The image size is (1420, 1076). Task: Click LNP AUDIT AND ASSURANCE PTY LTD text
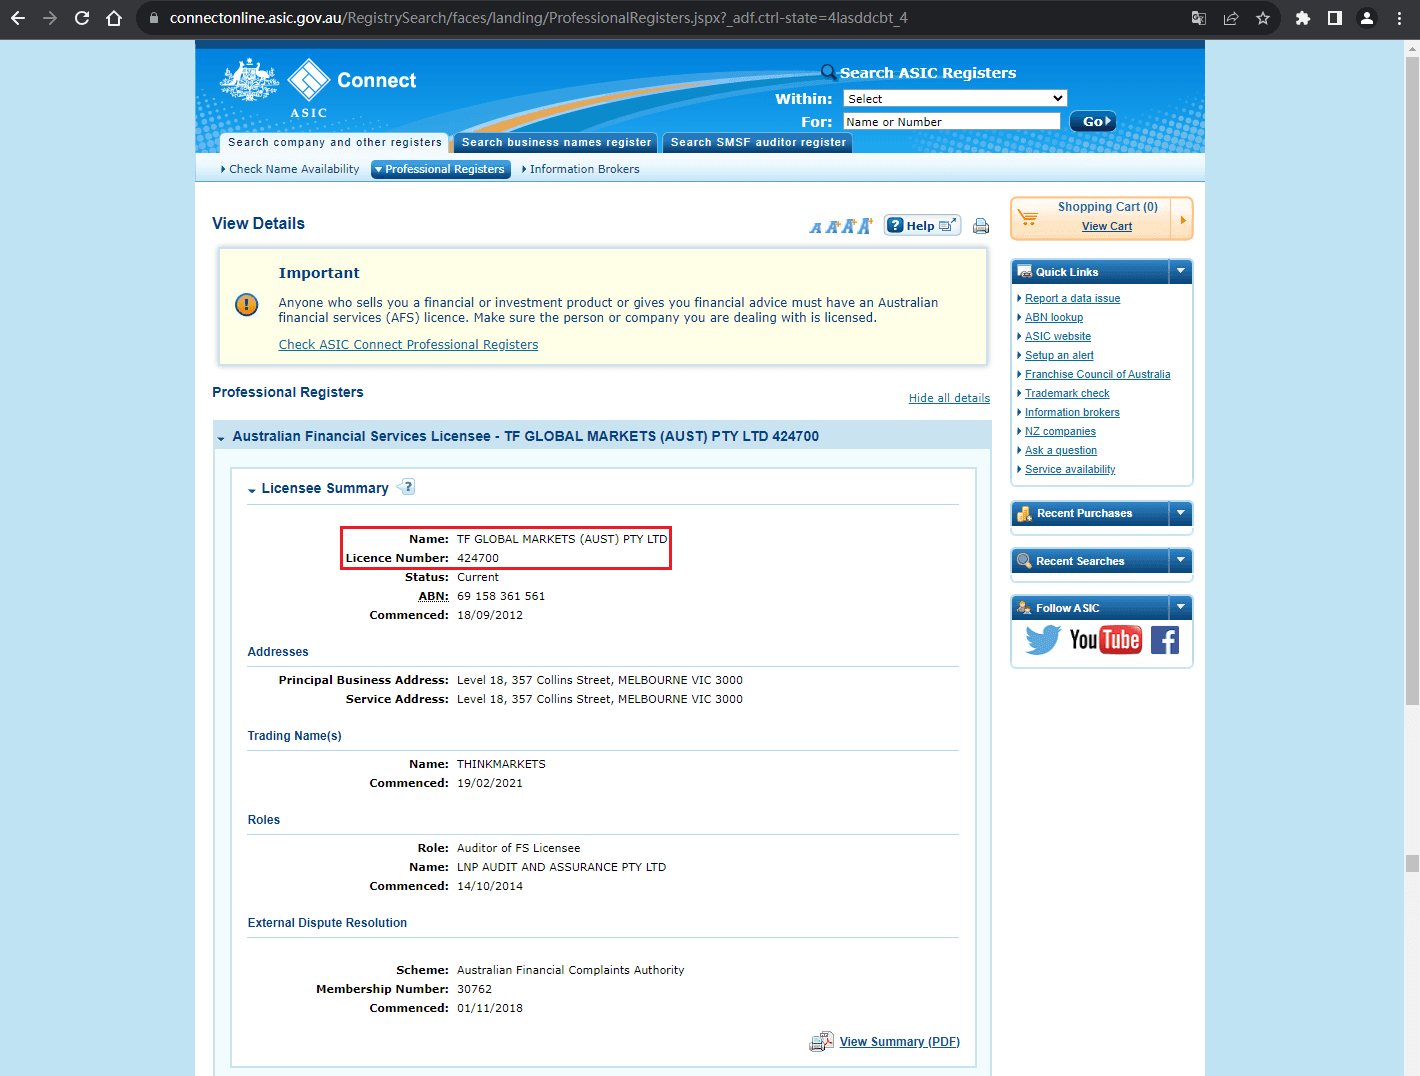tap(561, 867)
